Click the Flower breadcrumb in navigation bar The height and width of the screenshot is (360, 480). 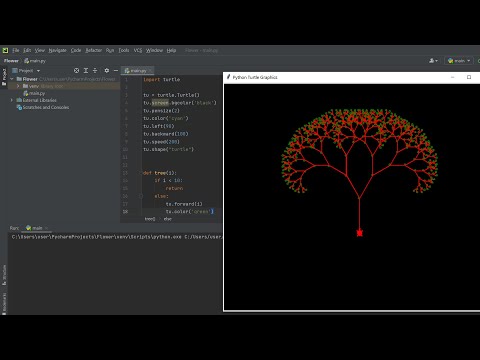pyautogui.click(x=11, y=61)
